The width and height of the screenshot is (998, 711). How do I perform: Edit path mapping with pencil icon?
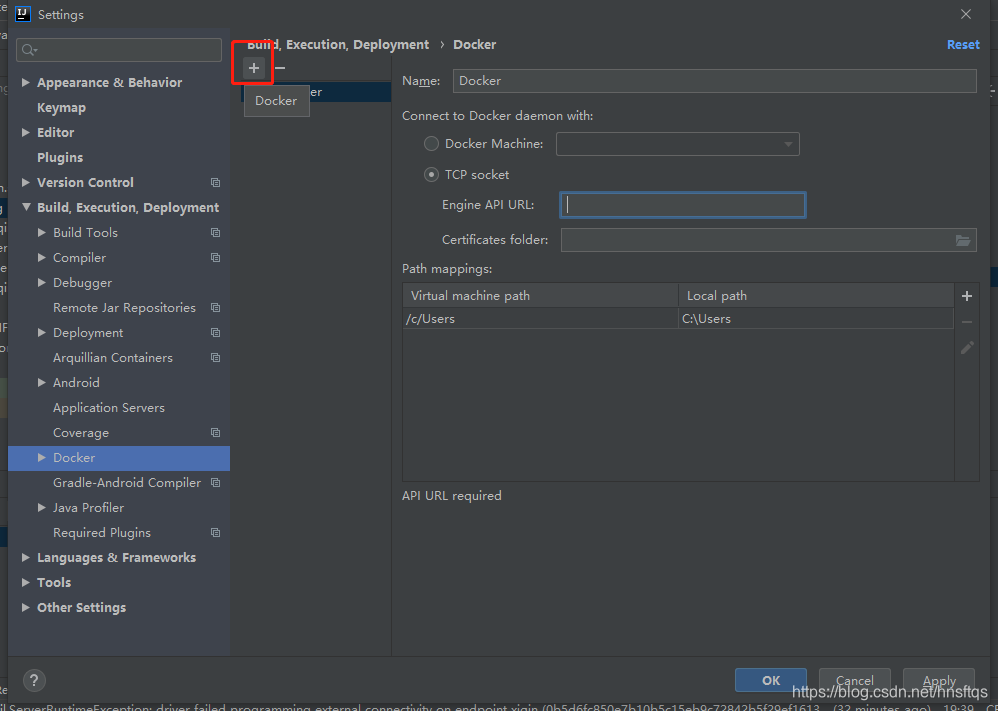tap(967, 348)
